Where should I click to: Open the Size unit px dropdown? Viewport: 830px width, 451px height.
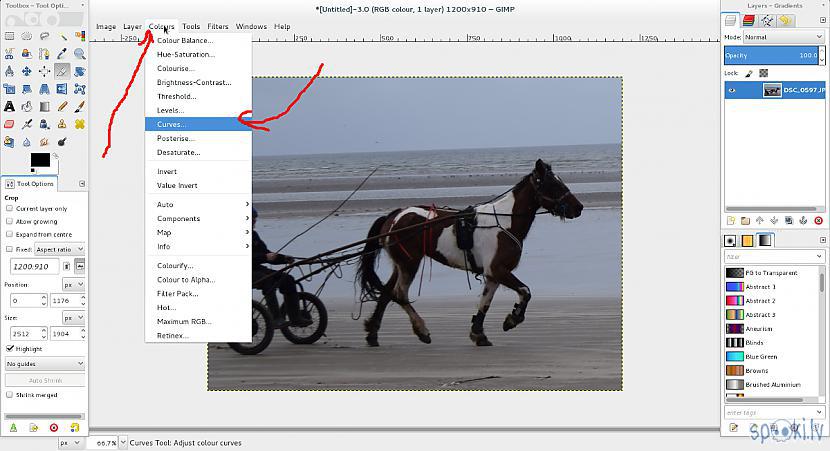pos(74,318)
